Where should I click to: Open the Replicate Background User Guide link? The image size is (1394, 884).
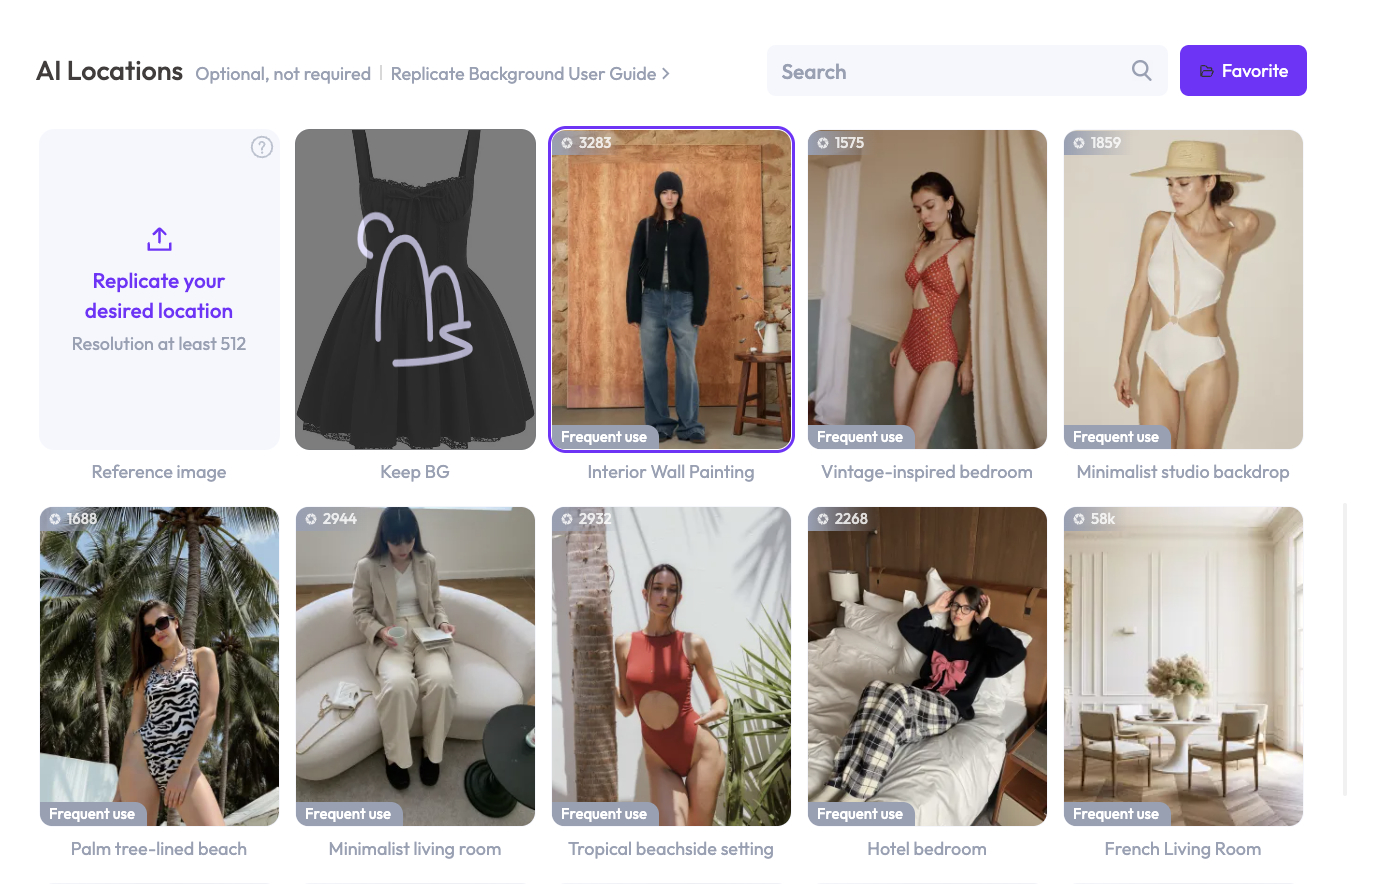tap(530, 74)
